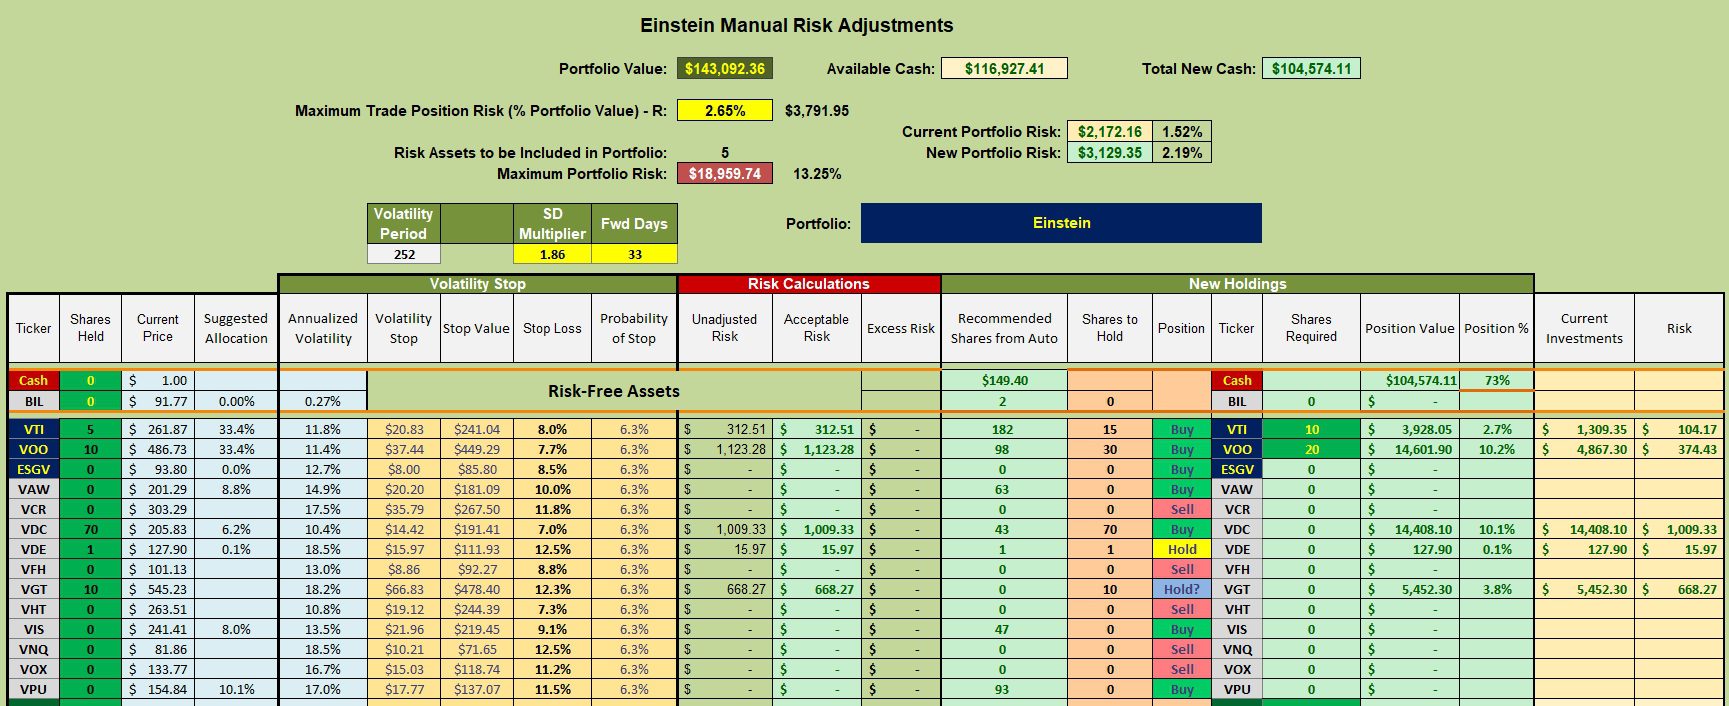Select VDC position percent 10.1%
The image size is (1729, 706).
point(1497,529)
